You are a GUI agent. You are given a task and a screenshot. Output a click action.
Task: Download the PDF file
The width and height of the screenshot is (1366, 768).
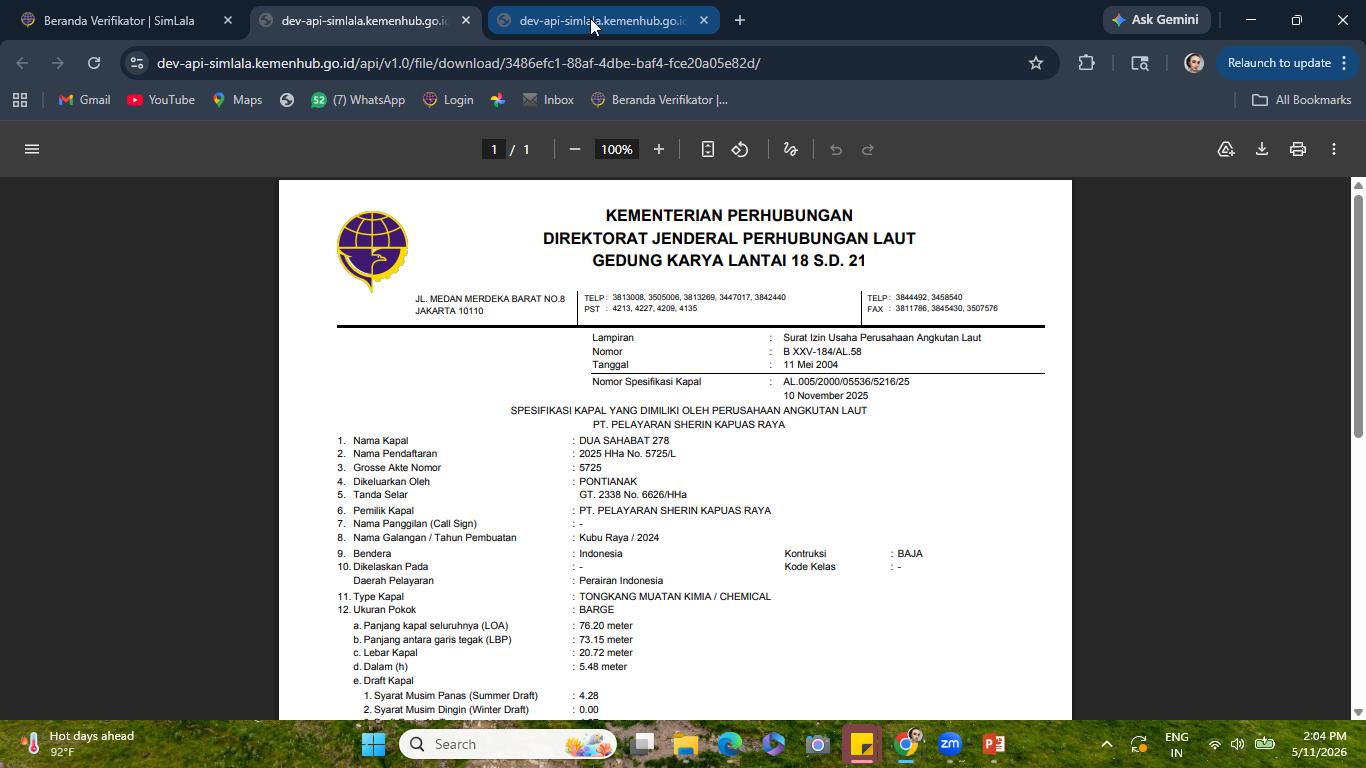pyautogui.click(x=1262, y=149)
